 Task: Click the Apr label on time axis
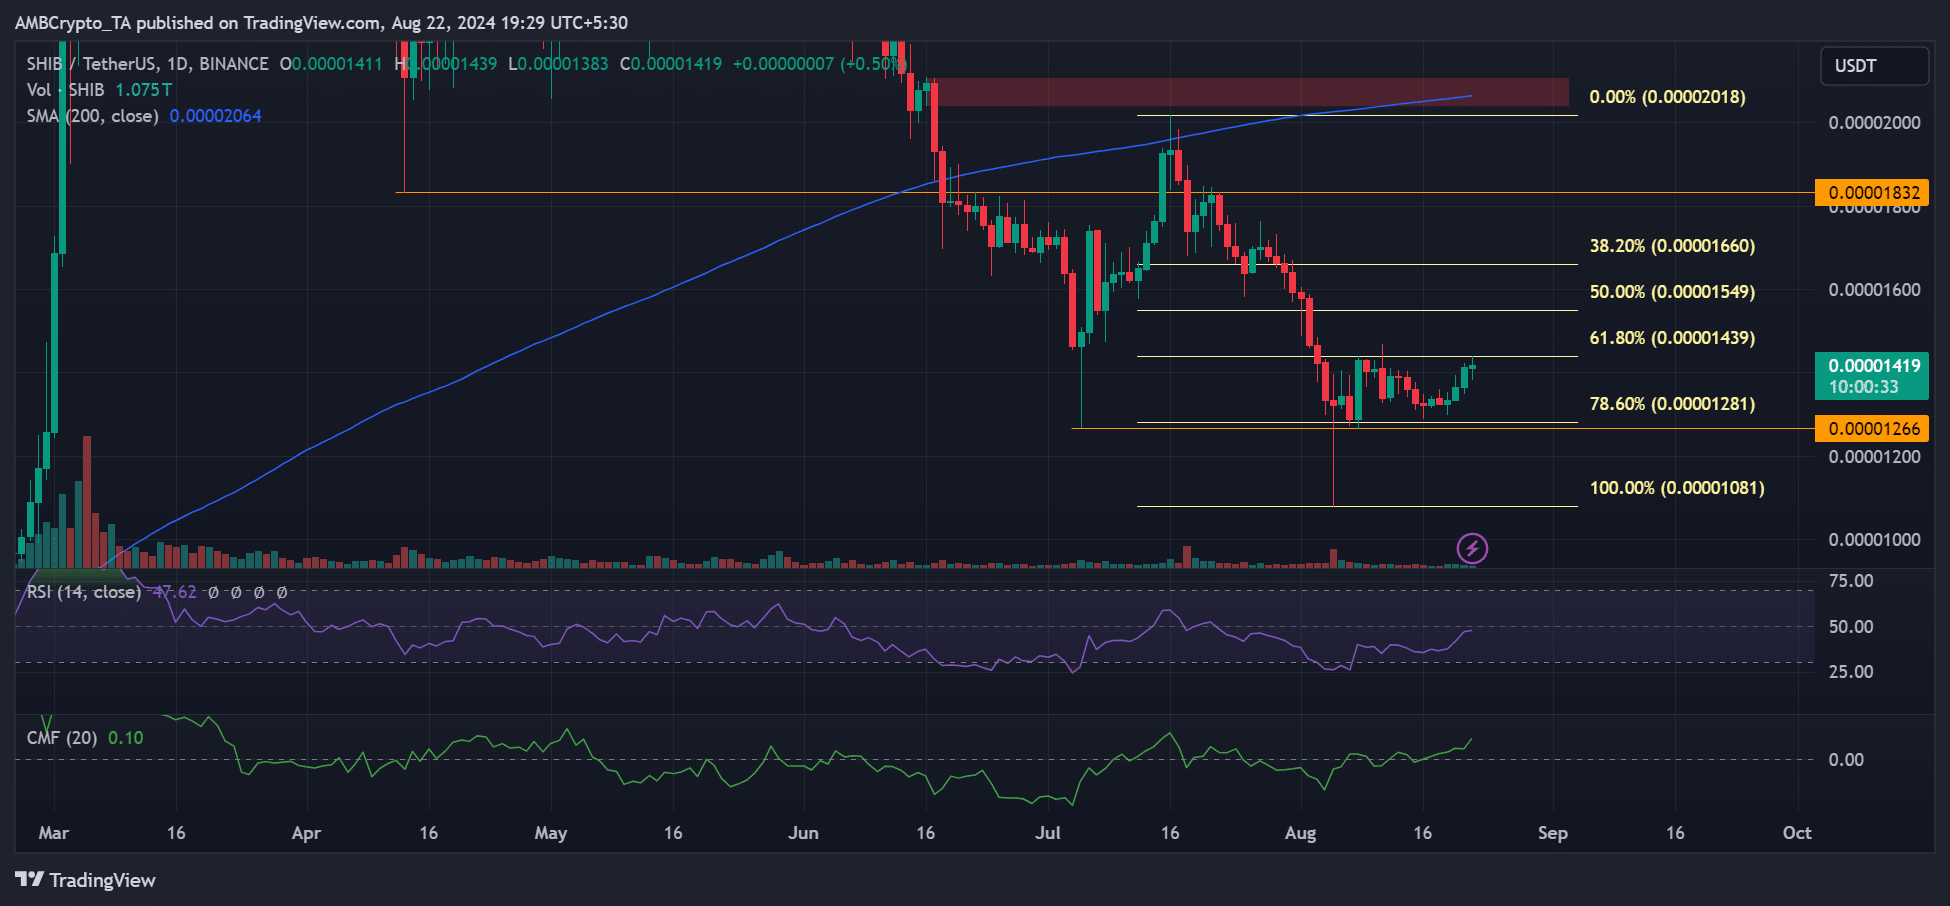click(x=306, y=833)
